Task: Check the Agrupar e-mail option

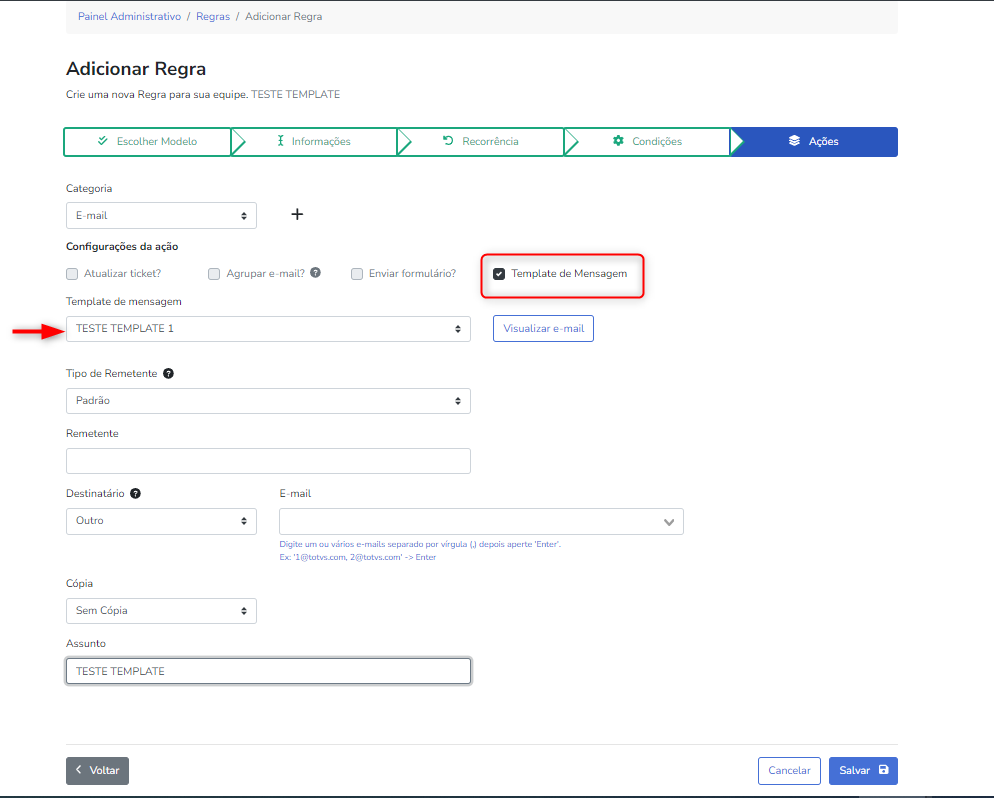Action: (x=214, y=274)
